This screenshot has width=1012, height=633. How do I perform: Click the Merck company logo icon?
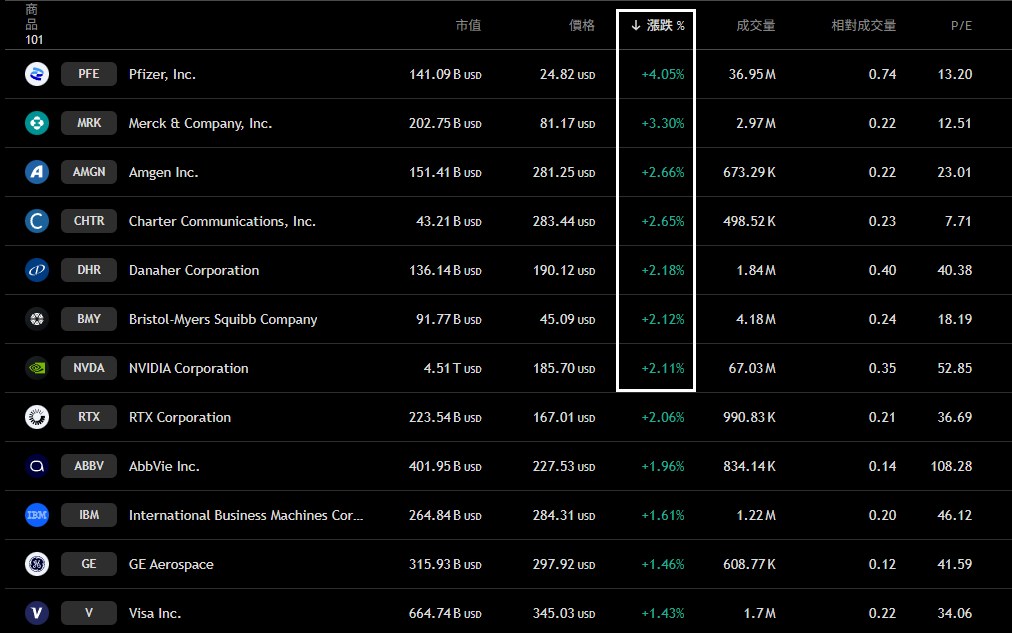click(x=37, y=123)
